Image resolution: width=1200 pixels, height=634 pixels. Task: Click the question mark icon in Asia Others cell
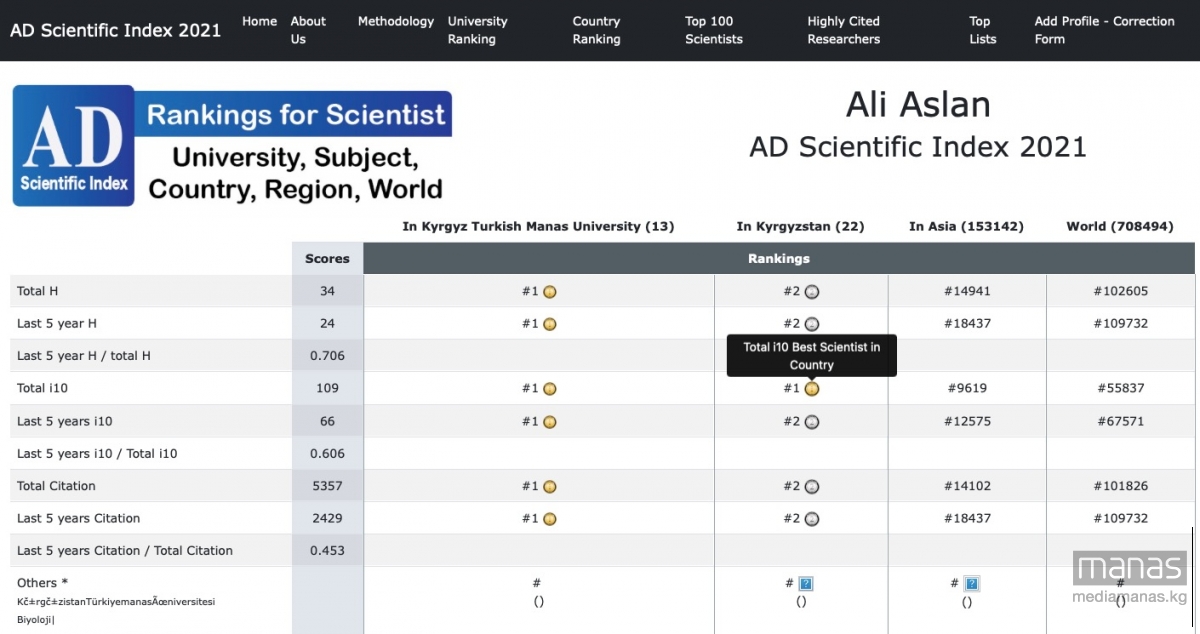point(972,584)
